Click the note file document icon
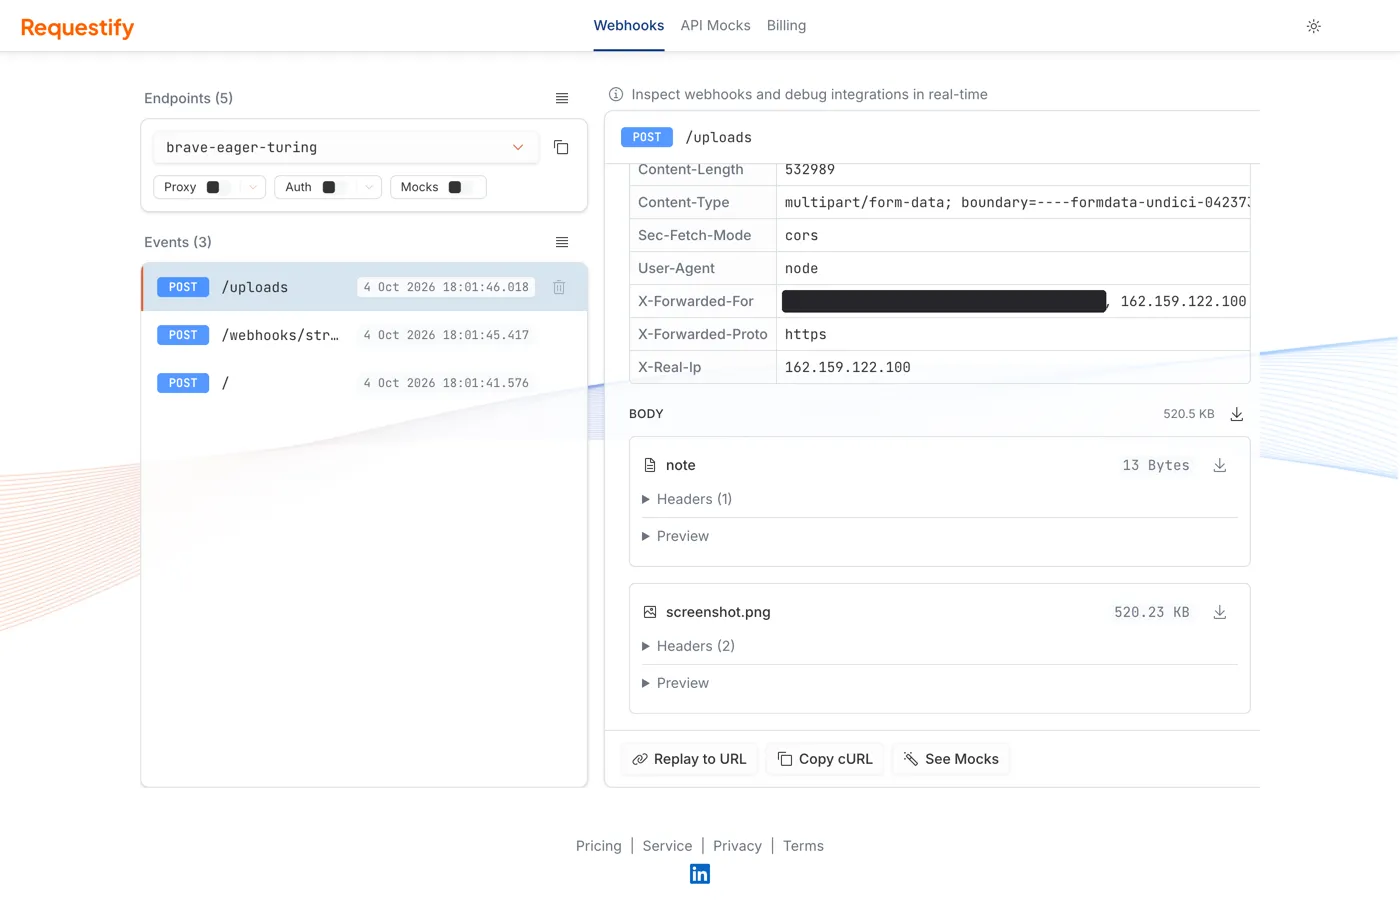 (650, 465)
